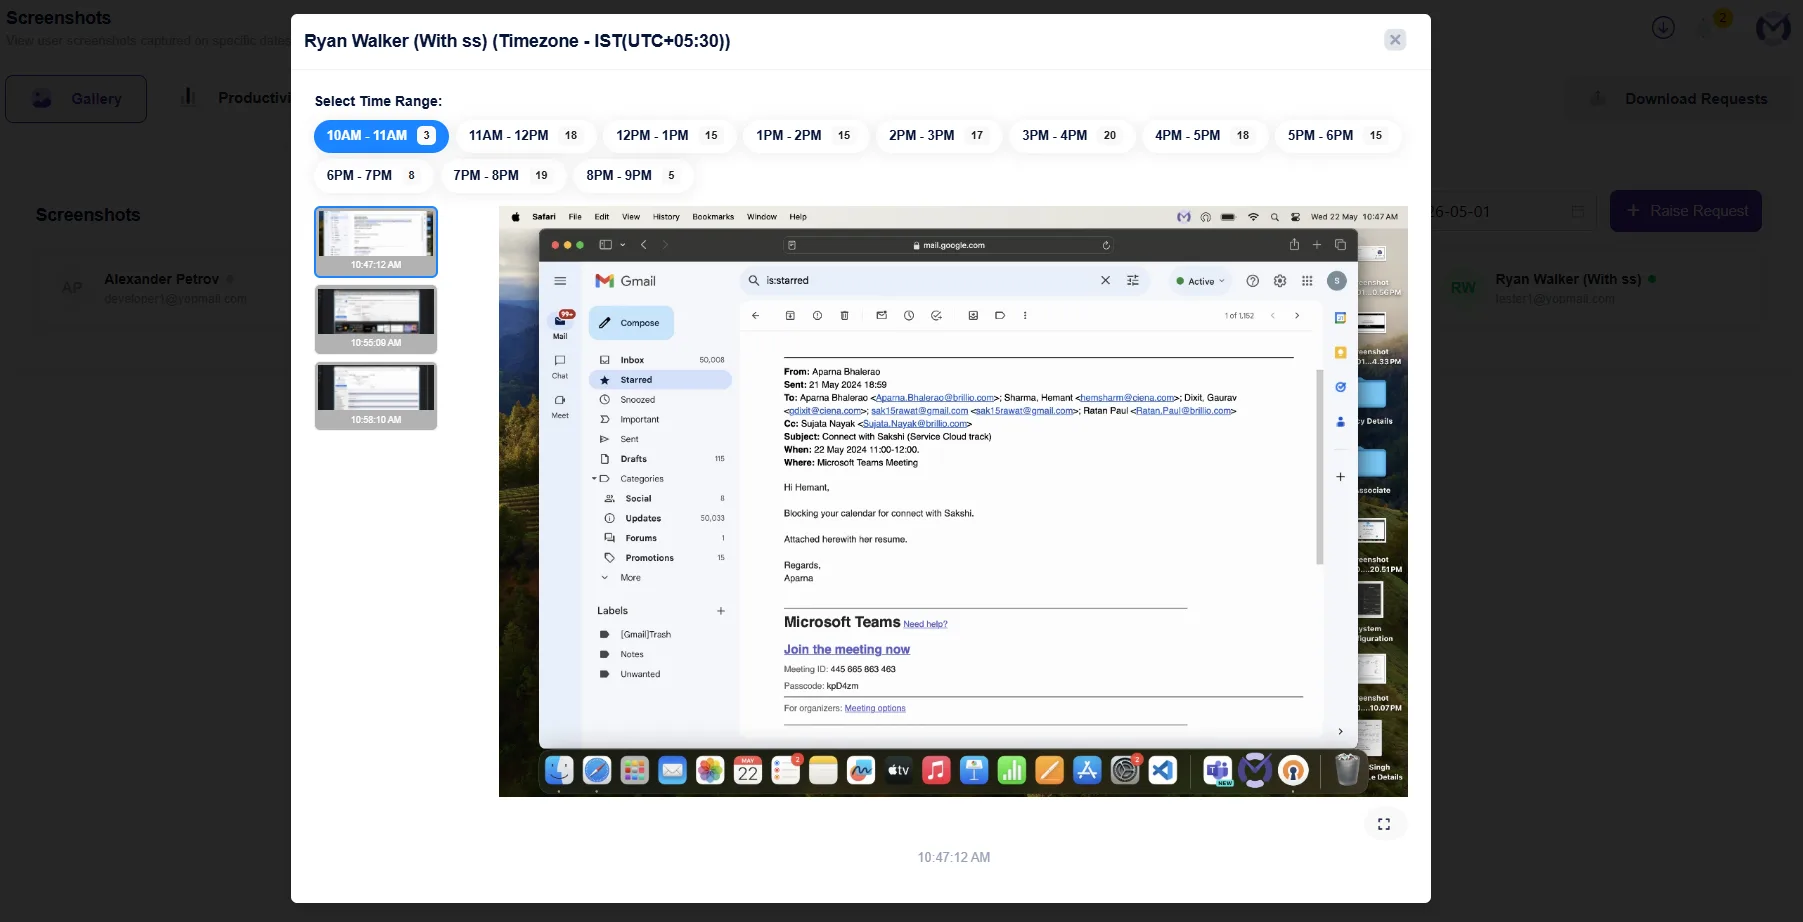Screen dimensions: 1803x922
Task: Choose the 8PM - 9PM time slot
Action: click(x=632, y=176)
